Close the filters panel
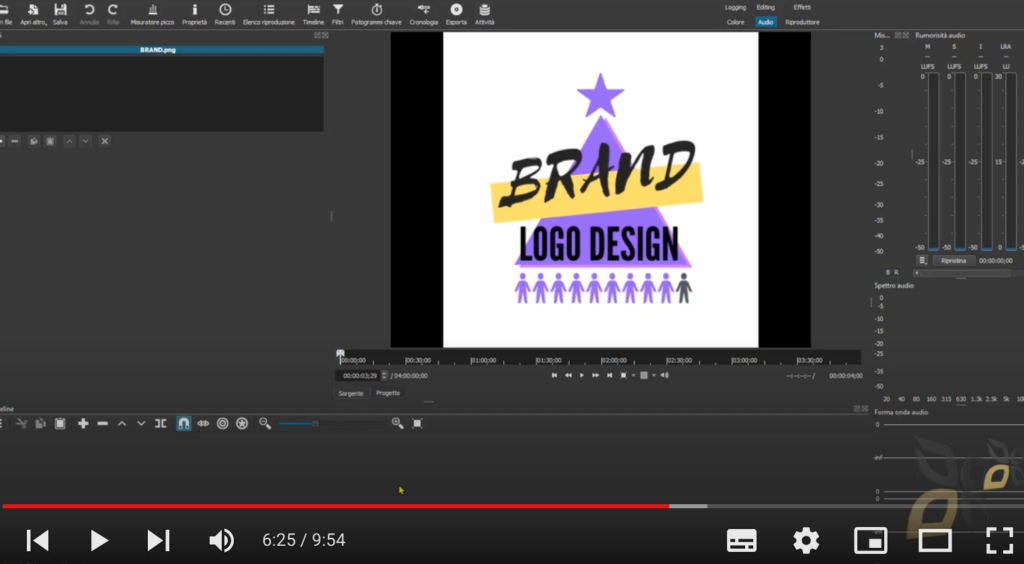Image resolution: width=1024 pixels, height=564 pixels. click(x=325, y=35)
